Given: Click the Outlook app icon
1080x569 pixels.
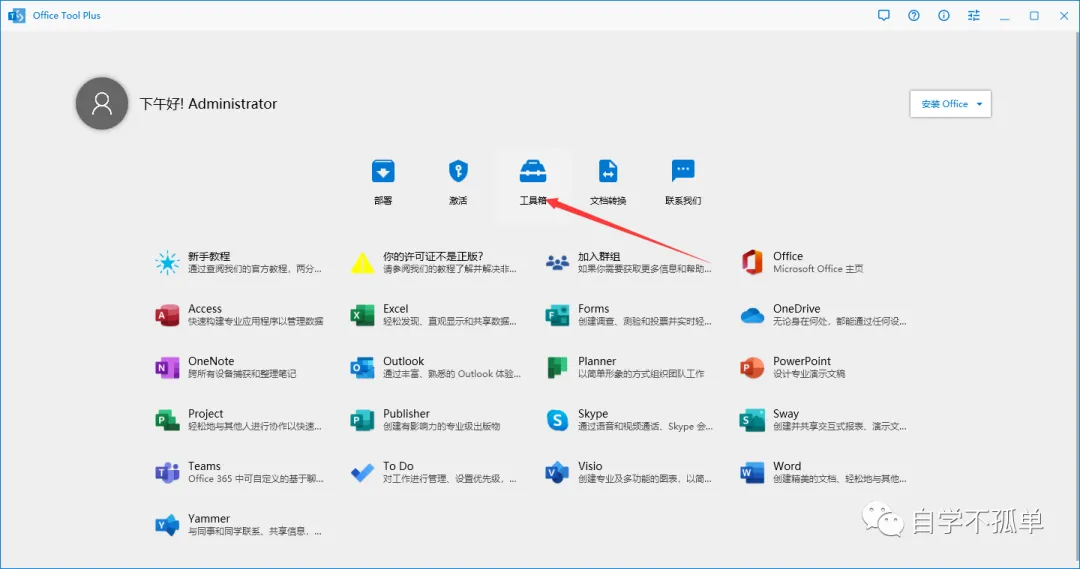Looking at the screenshot, I should tap(362, 368).
